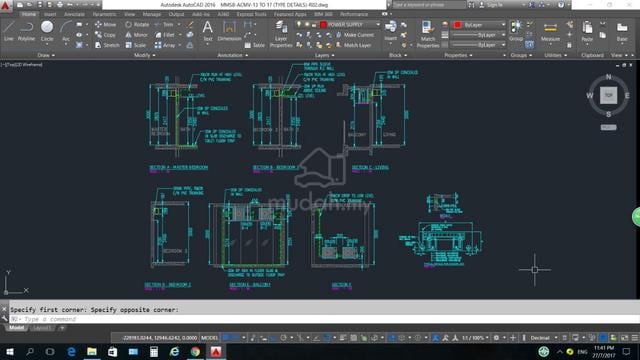Plot the drawing from quick access toolbar
This screenshot has height=360, width=640.
60,5
